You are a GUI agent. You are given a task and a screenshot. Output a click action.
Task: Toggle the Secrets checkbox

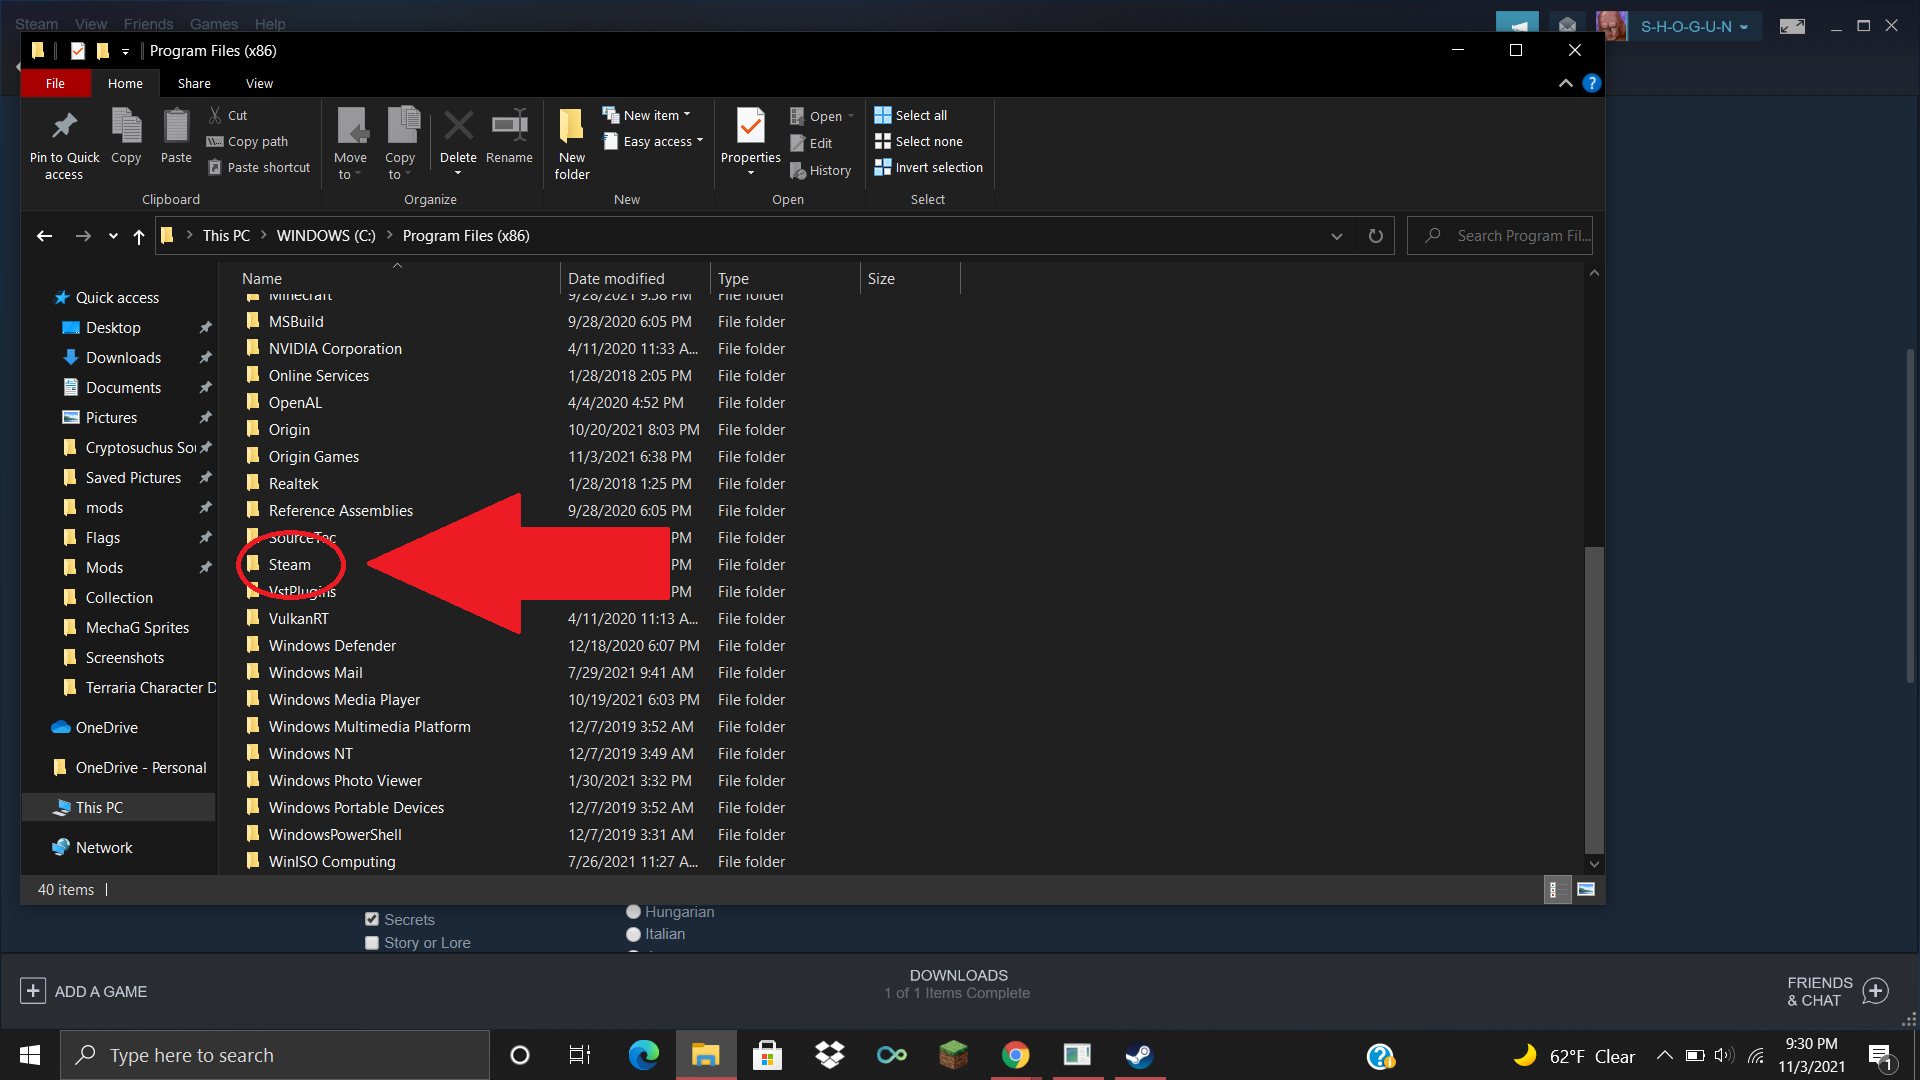[x=372, y=919]
